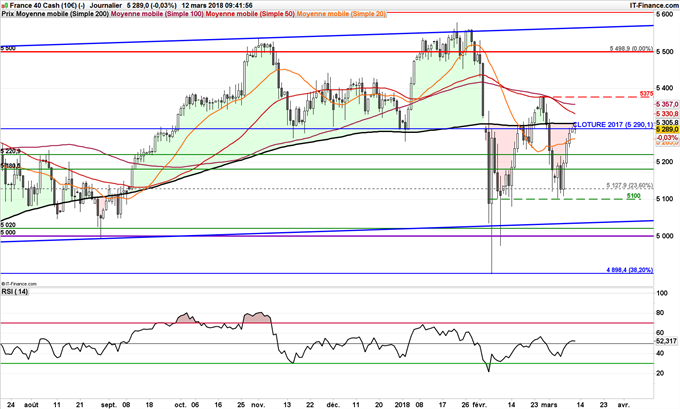The width and height of the screenshot is (680, 409).
Task: Click the 06 date label on the time axis
Action: [x=195, y=405]
